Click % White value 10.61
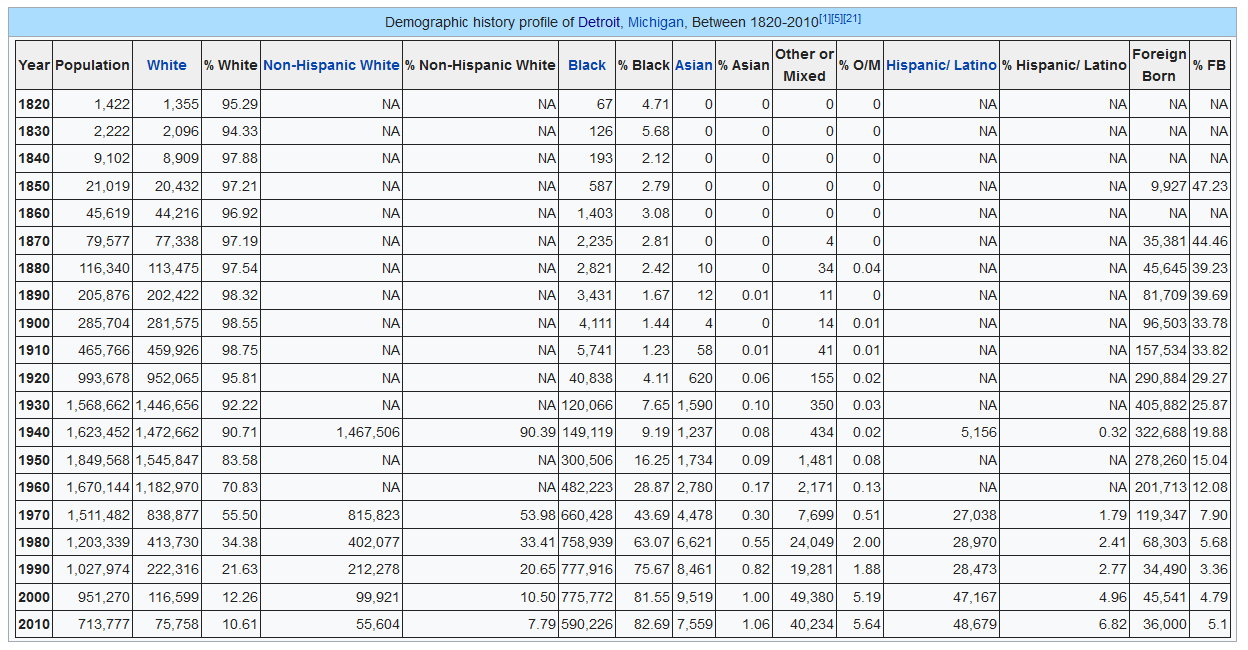The height and width of the screenshot is (650, 1248). pos(239,624)
